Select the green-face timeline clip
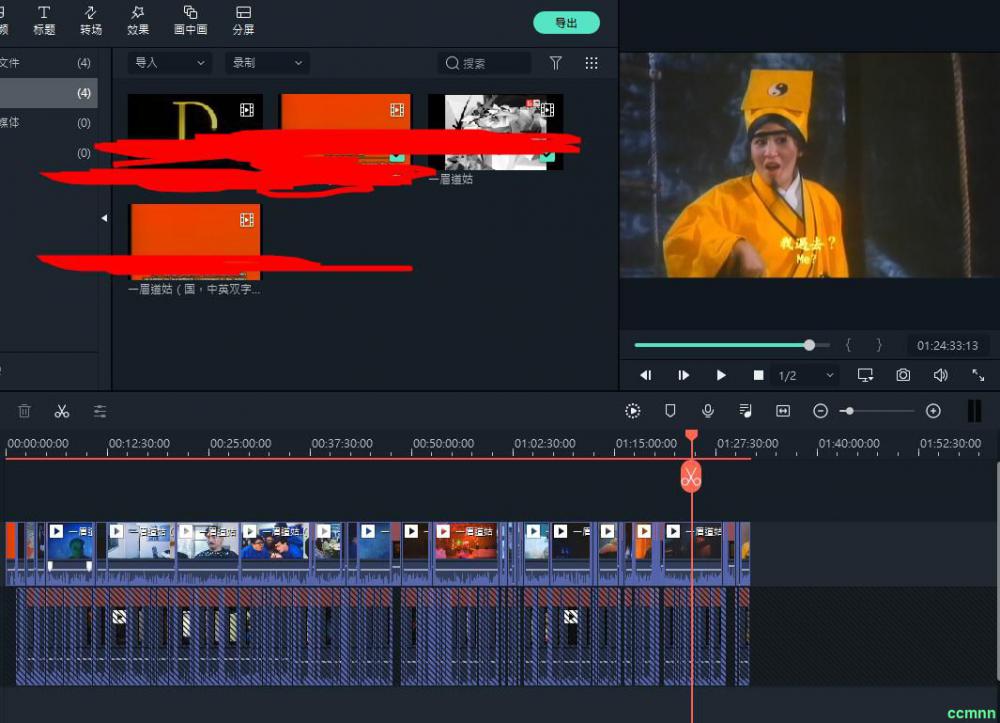The height and width of the screenshot is (723, 1000). (x=71, y=552)
